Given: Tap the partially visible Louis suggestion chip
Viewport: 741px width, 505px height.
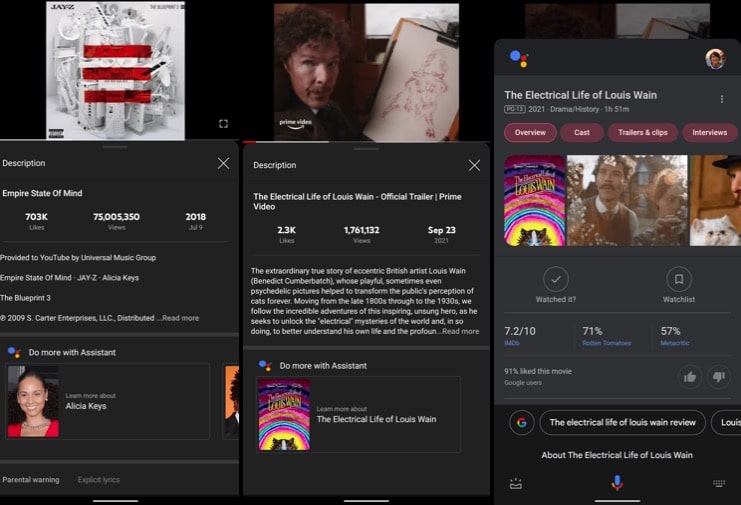Looking at the screenshot, I should click(x=726, y=422).
